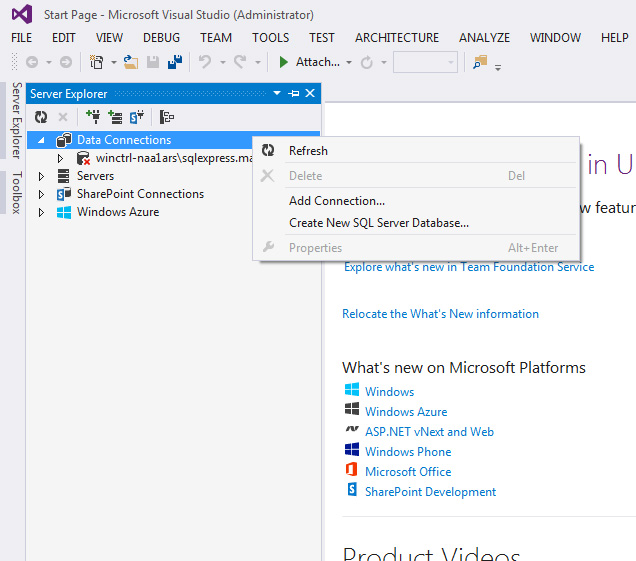Refresh Server Explorer using panel toolbar icon

click(41, 117)
